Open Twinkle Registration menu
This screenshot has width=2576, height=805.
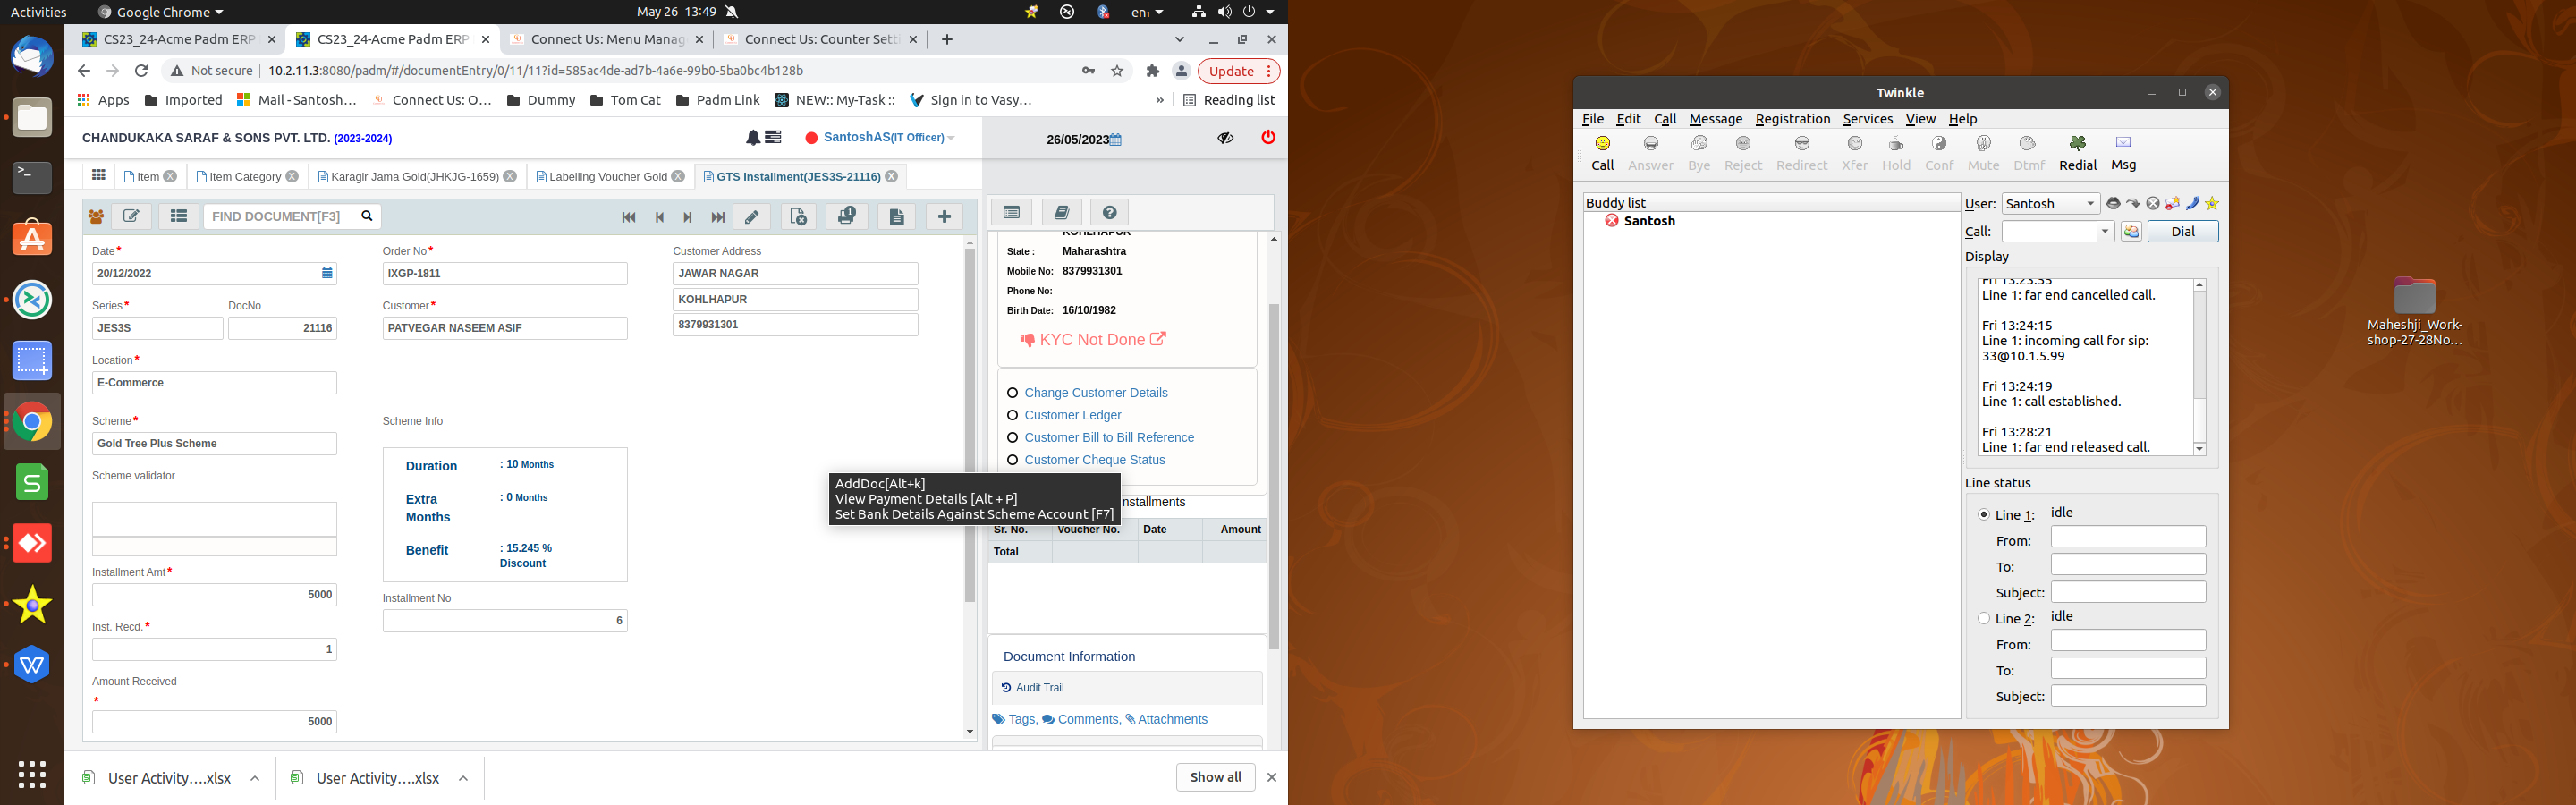pyautogui.click(x=1792, y=119)
